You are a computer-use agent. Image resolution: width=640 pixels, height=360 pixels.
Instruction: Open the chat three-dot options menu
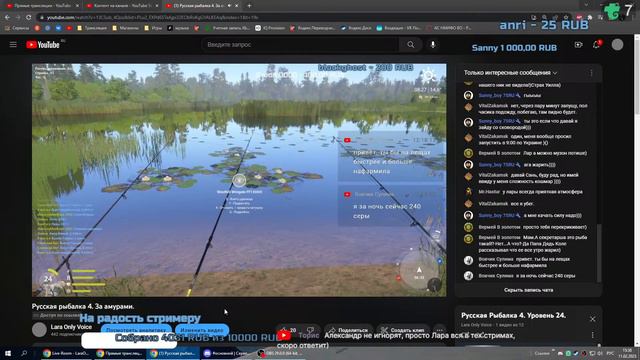[591, 73]
